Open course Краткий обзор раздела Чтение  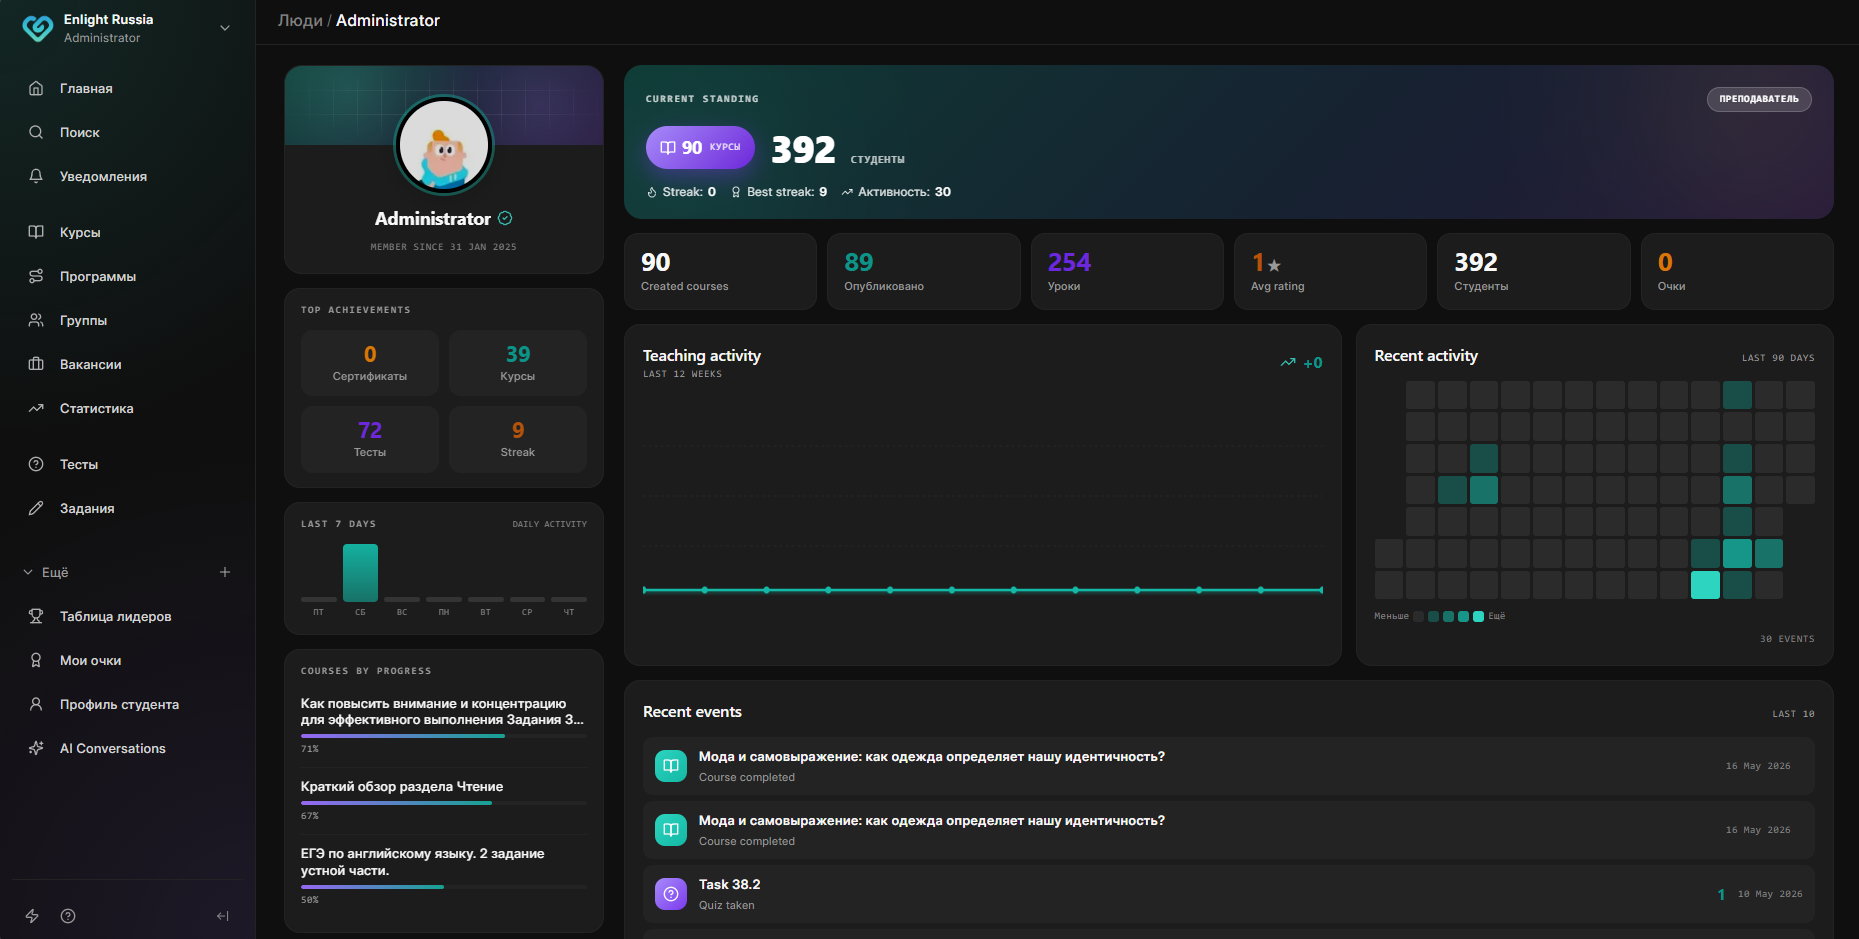402,787
